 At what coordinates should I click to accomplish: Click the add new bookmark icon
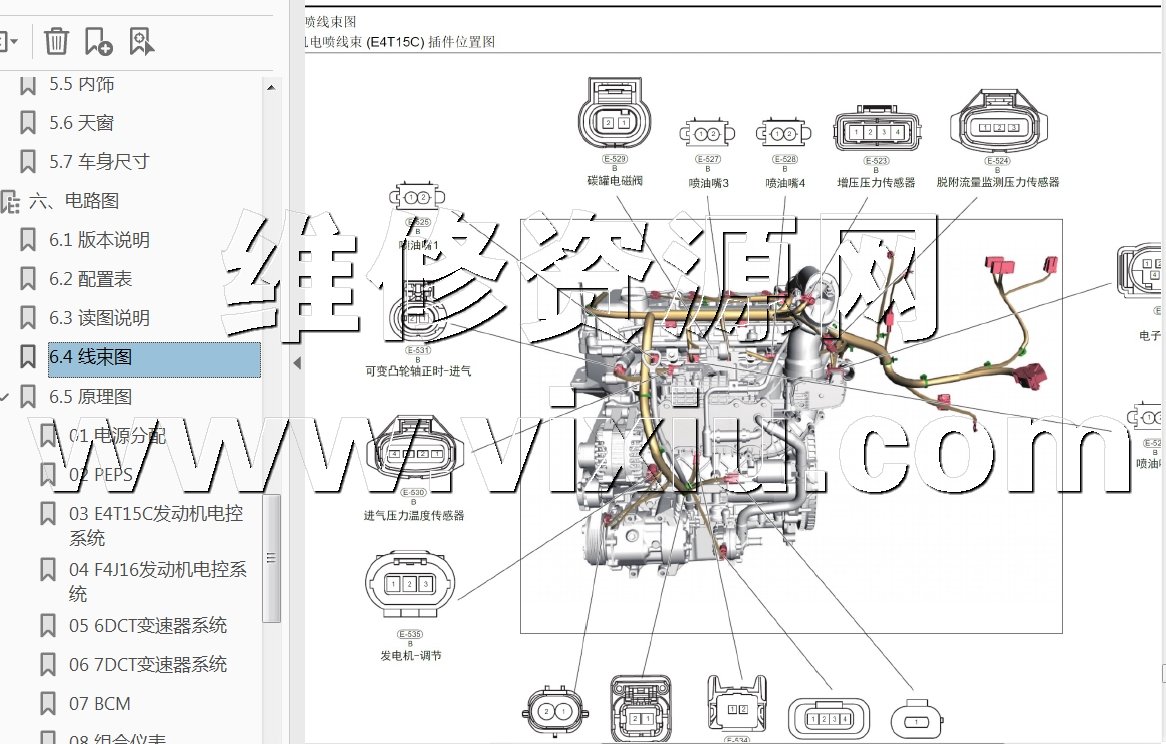[x=98, y=41]
